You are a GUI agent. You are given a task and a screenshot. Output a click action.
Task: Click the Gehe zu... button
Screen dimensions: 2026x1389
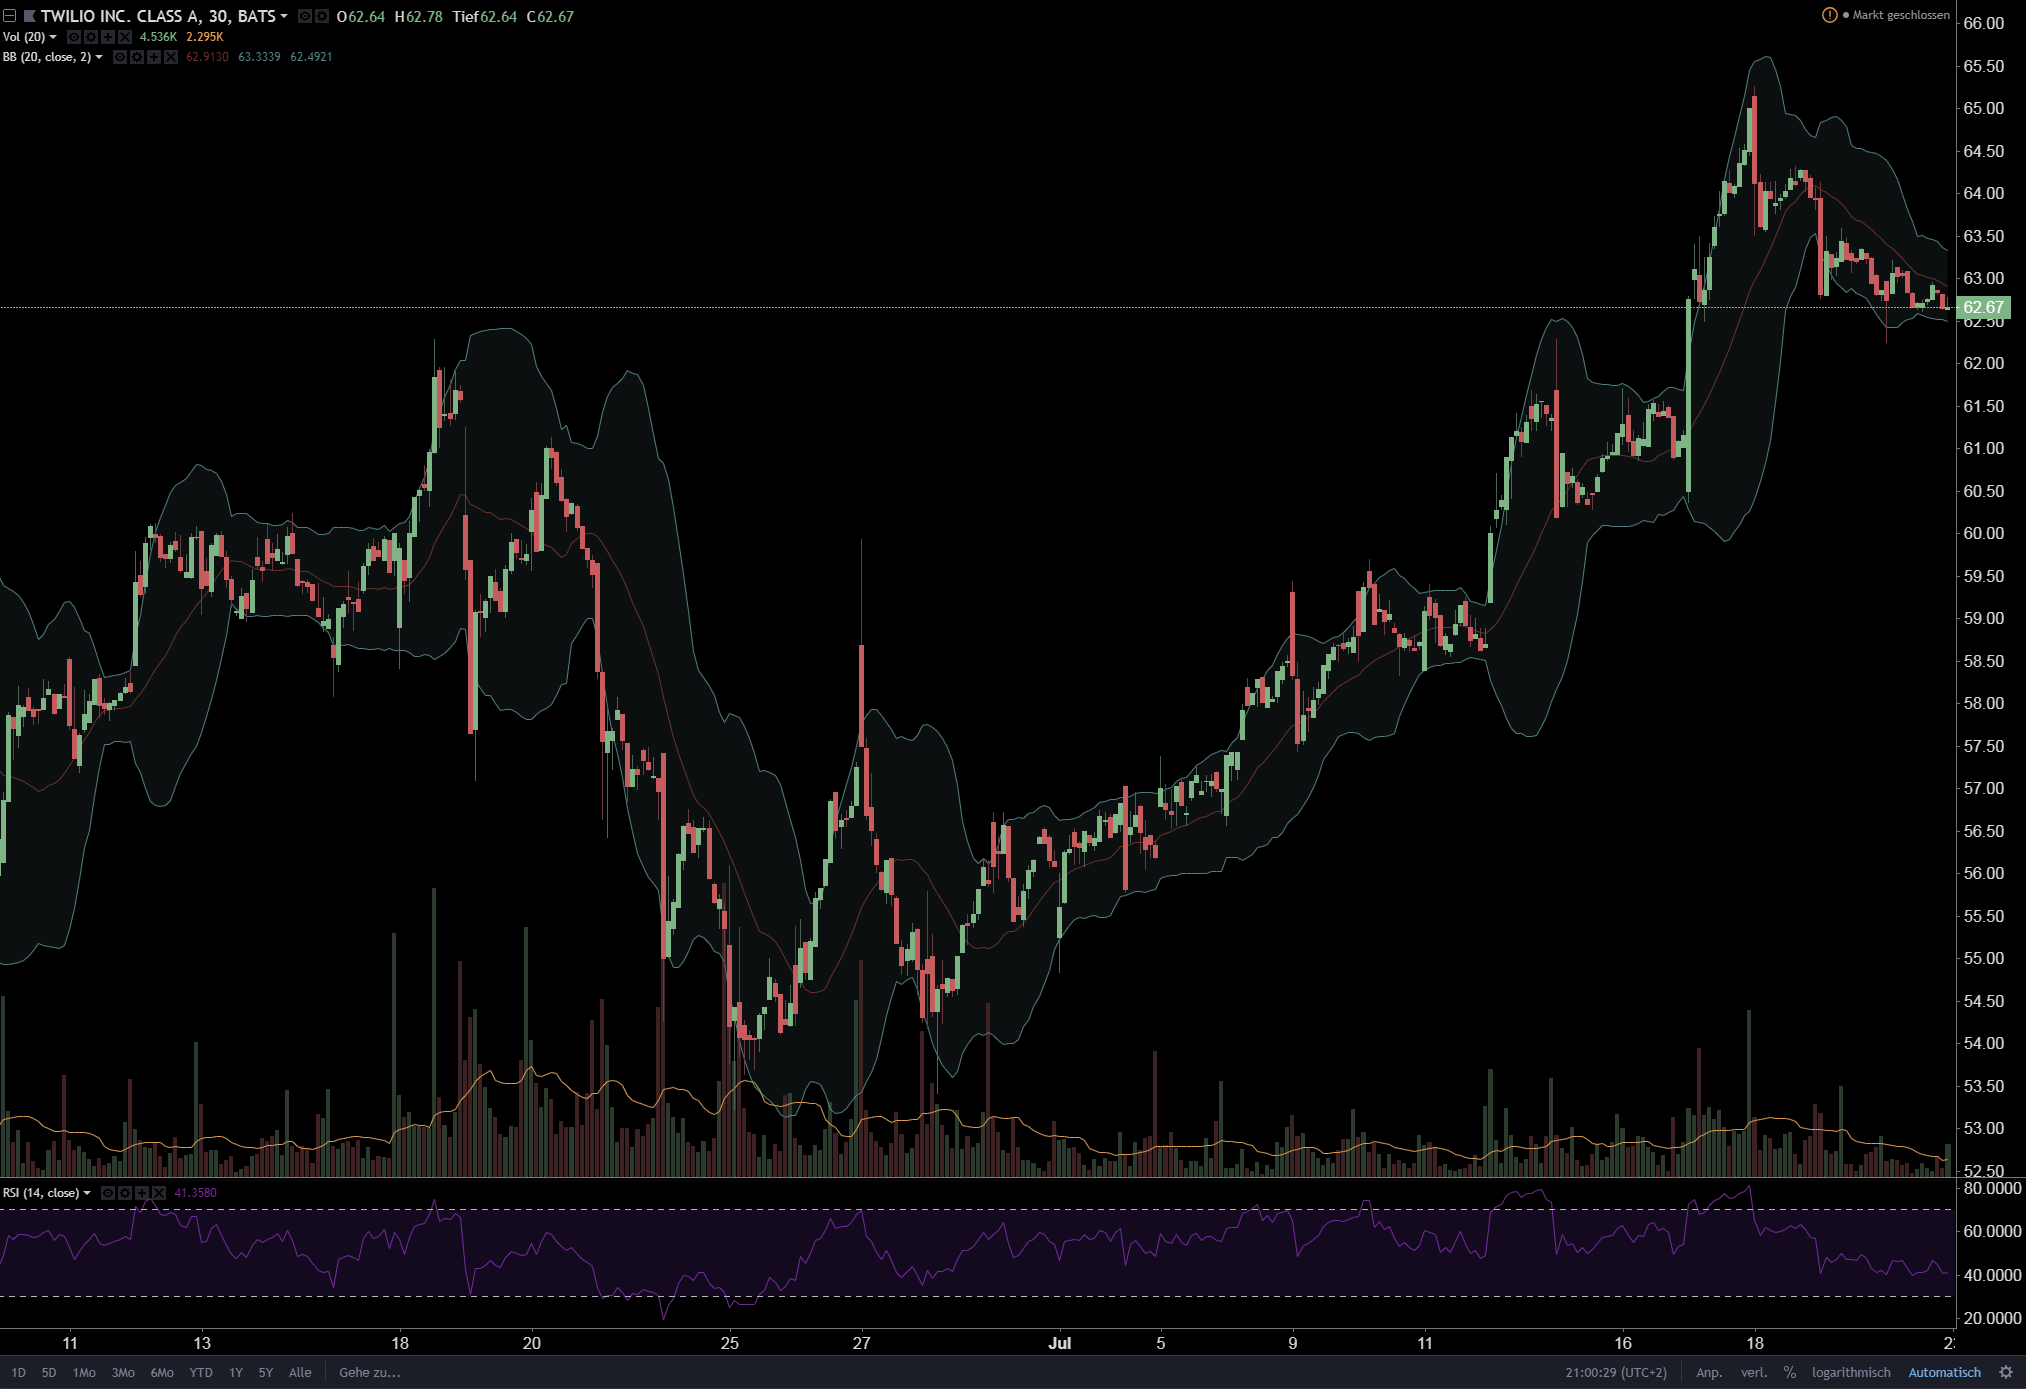(x=369, y=1372)
